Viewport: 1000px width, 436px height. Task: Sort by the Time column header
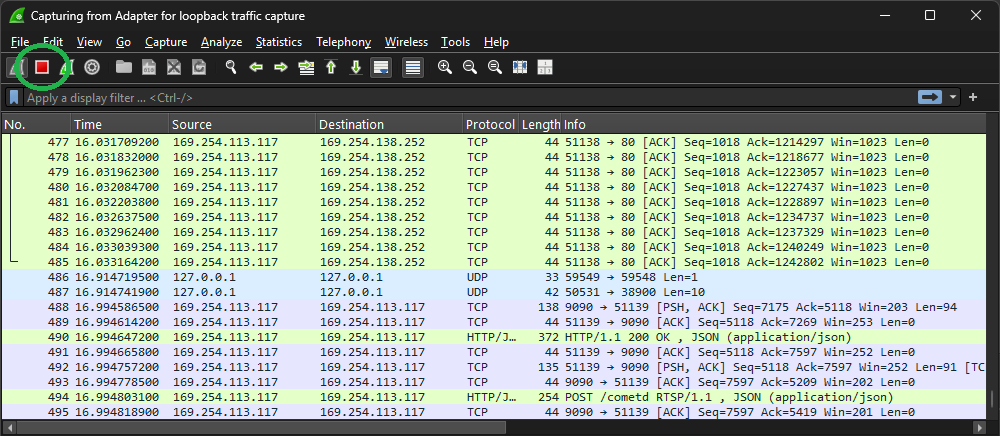click(x=120, y=124)
